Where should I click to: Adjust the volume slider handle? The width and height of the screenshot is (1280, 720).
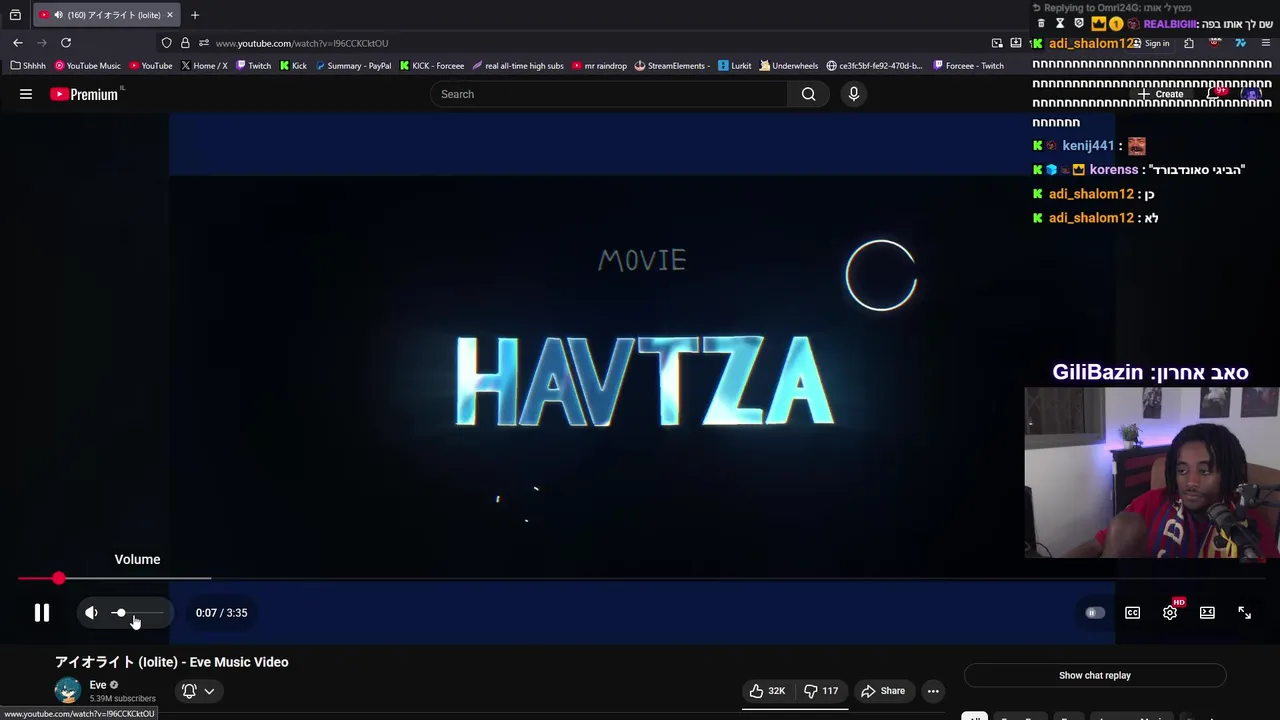tap(120, 613)
